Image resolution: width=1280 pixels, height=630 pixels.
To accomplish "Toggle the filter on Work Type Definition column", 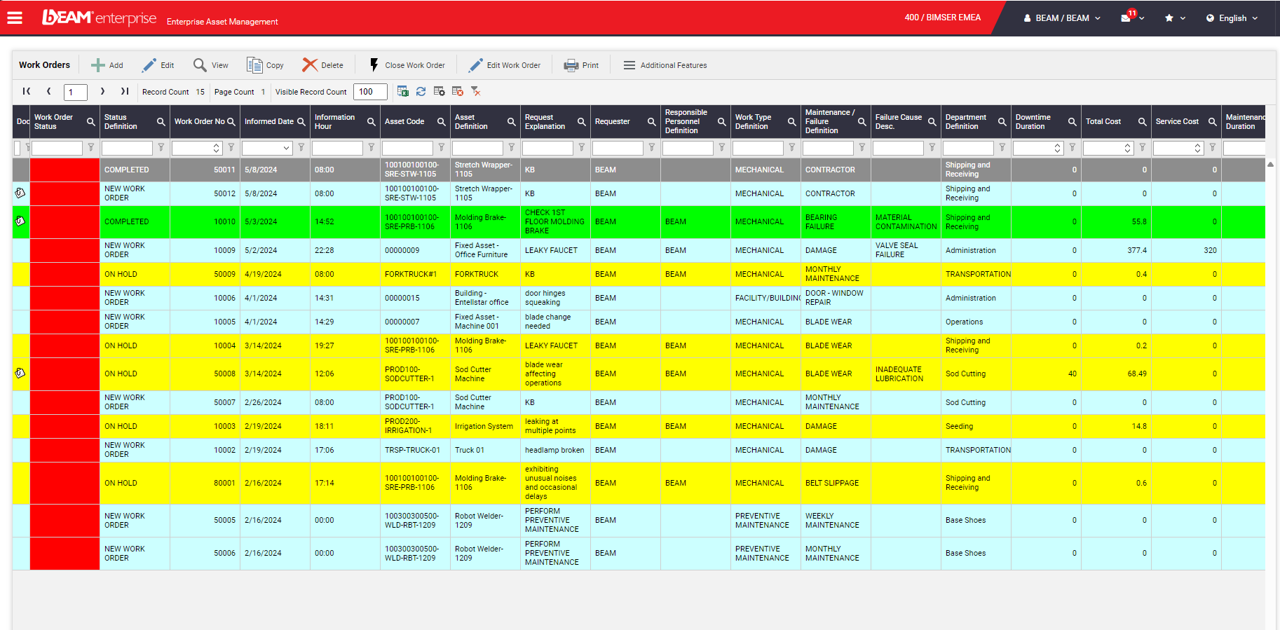I will coord(793,147).
